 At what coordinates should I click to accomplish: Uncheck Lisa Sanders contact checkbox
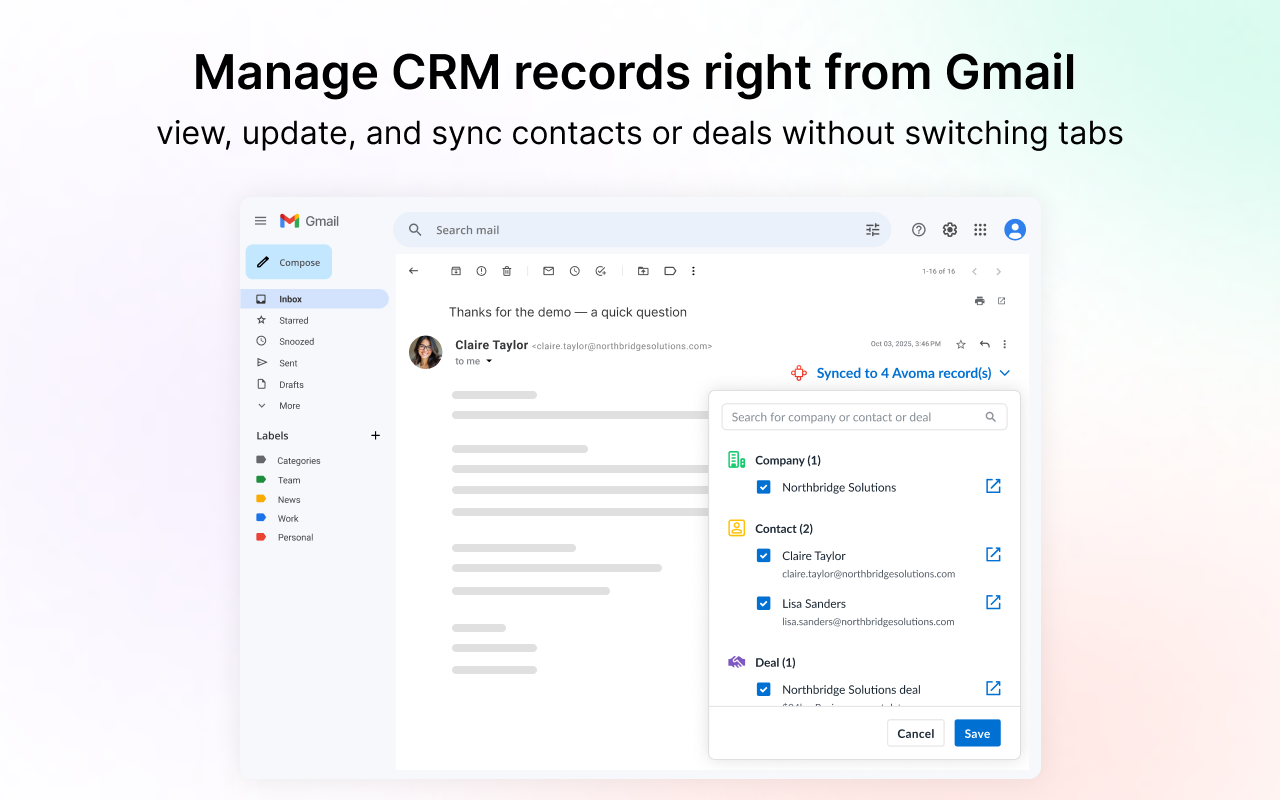(764, 603)
